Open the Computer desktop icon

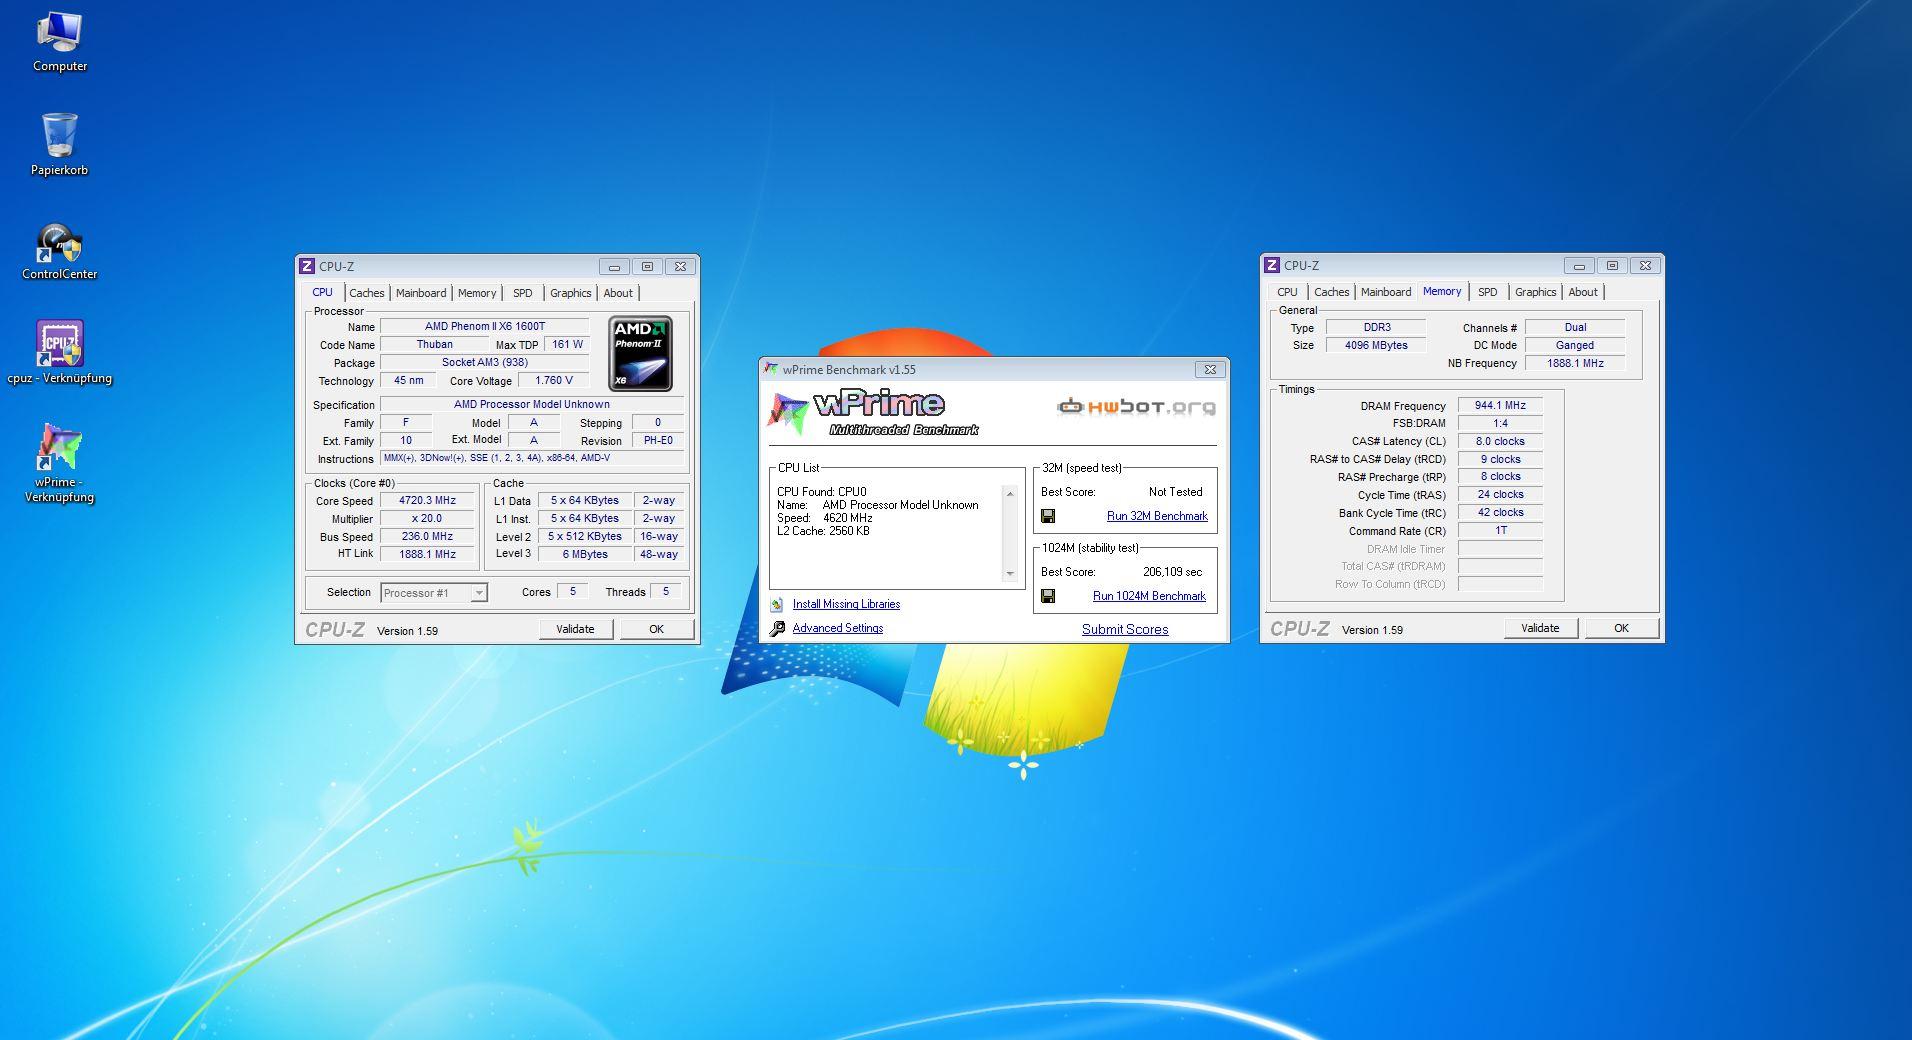click(59, 42)
